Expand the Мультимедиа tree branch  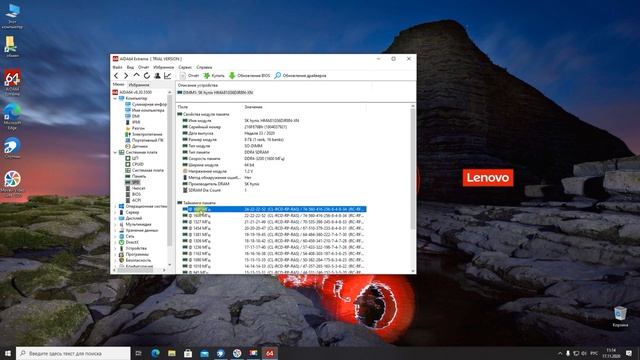coord(115,224)
